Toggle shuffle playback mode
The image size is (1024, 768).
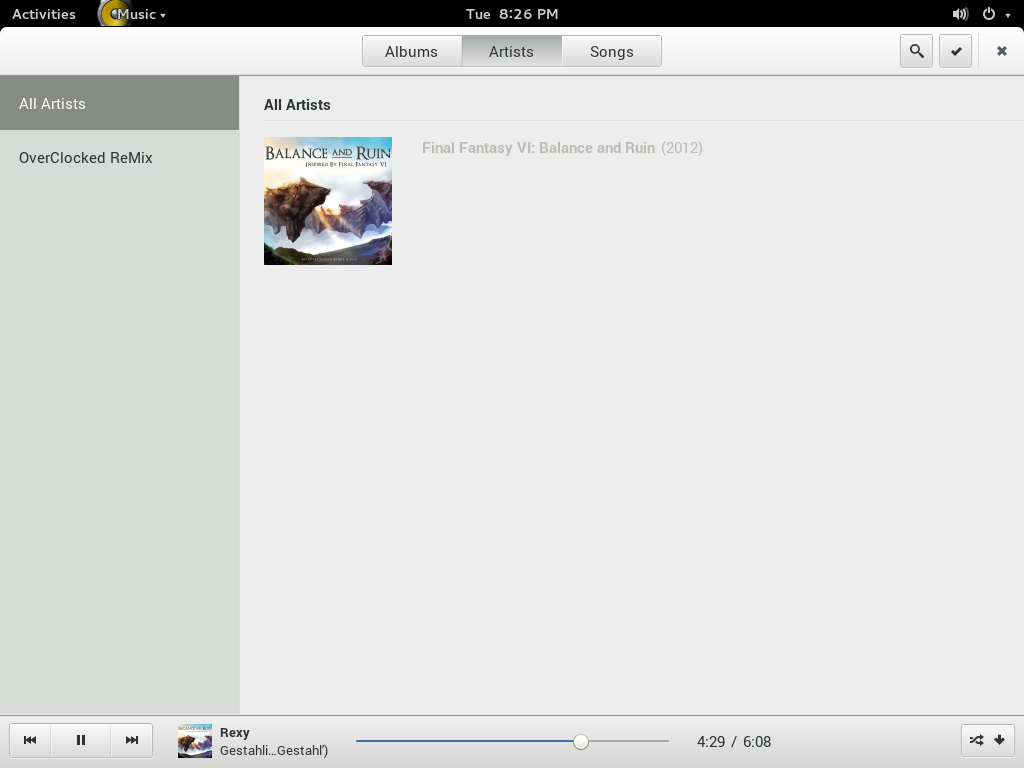976,740
